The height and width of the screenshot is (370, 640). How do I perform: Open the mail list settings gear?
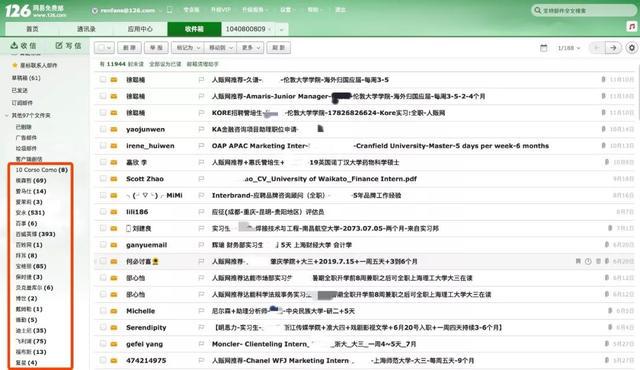[631, 48]
